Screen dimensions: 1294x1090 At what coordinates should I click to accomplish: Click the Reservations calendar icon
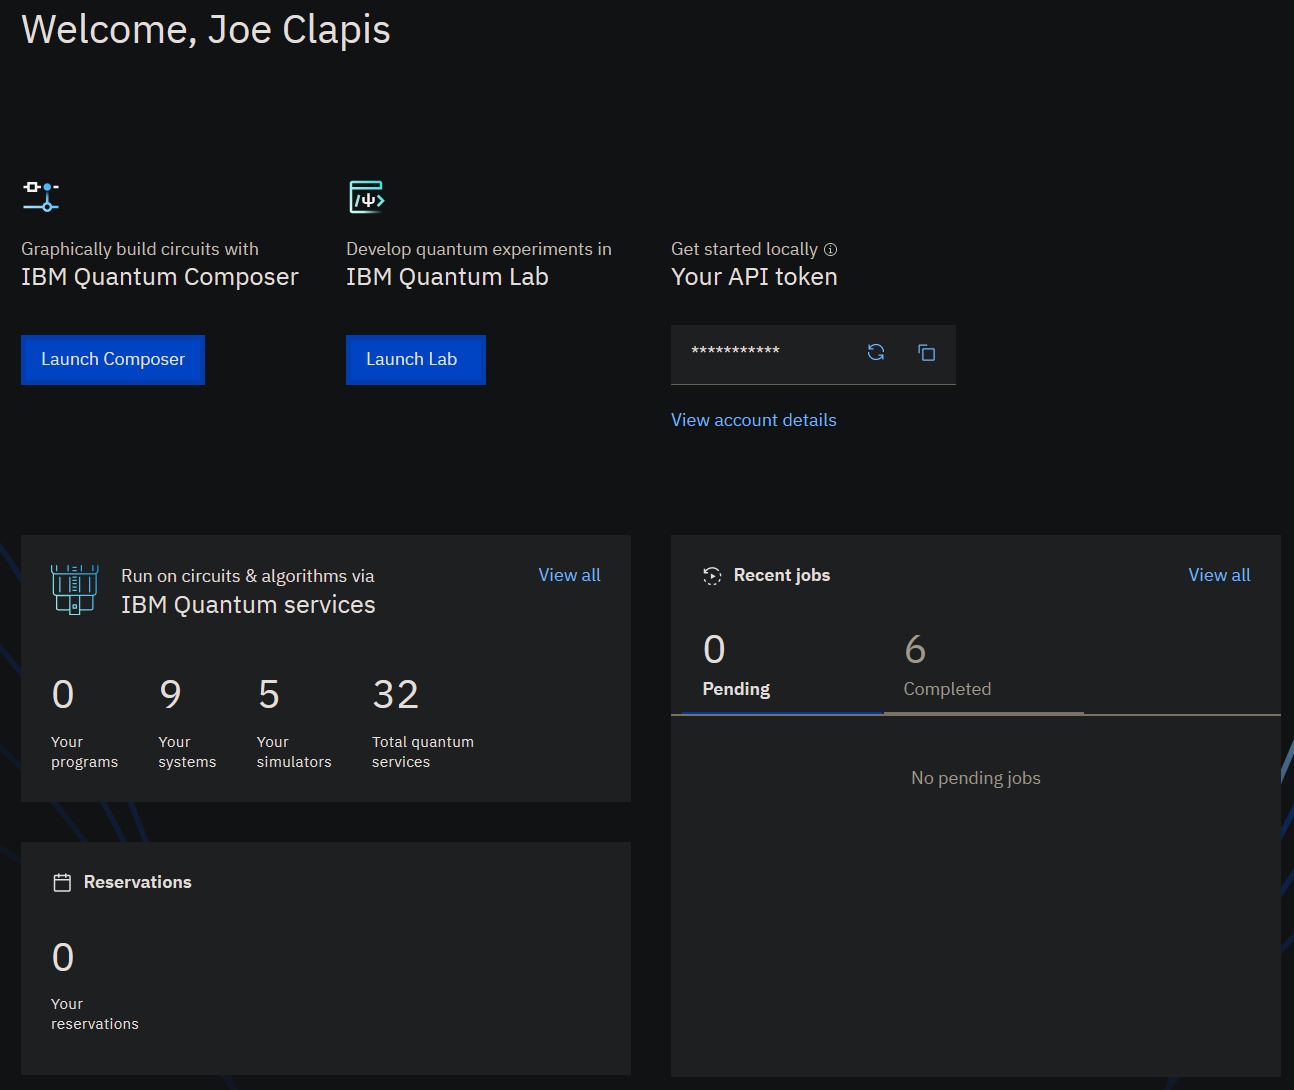tap(62, 883)
